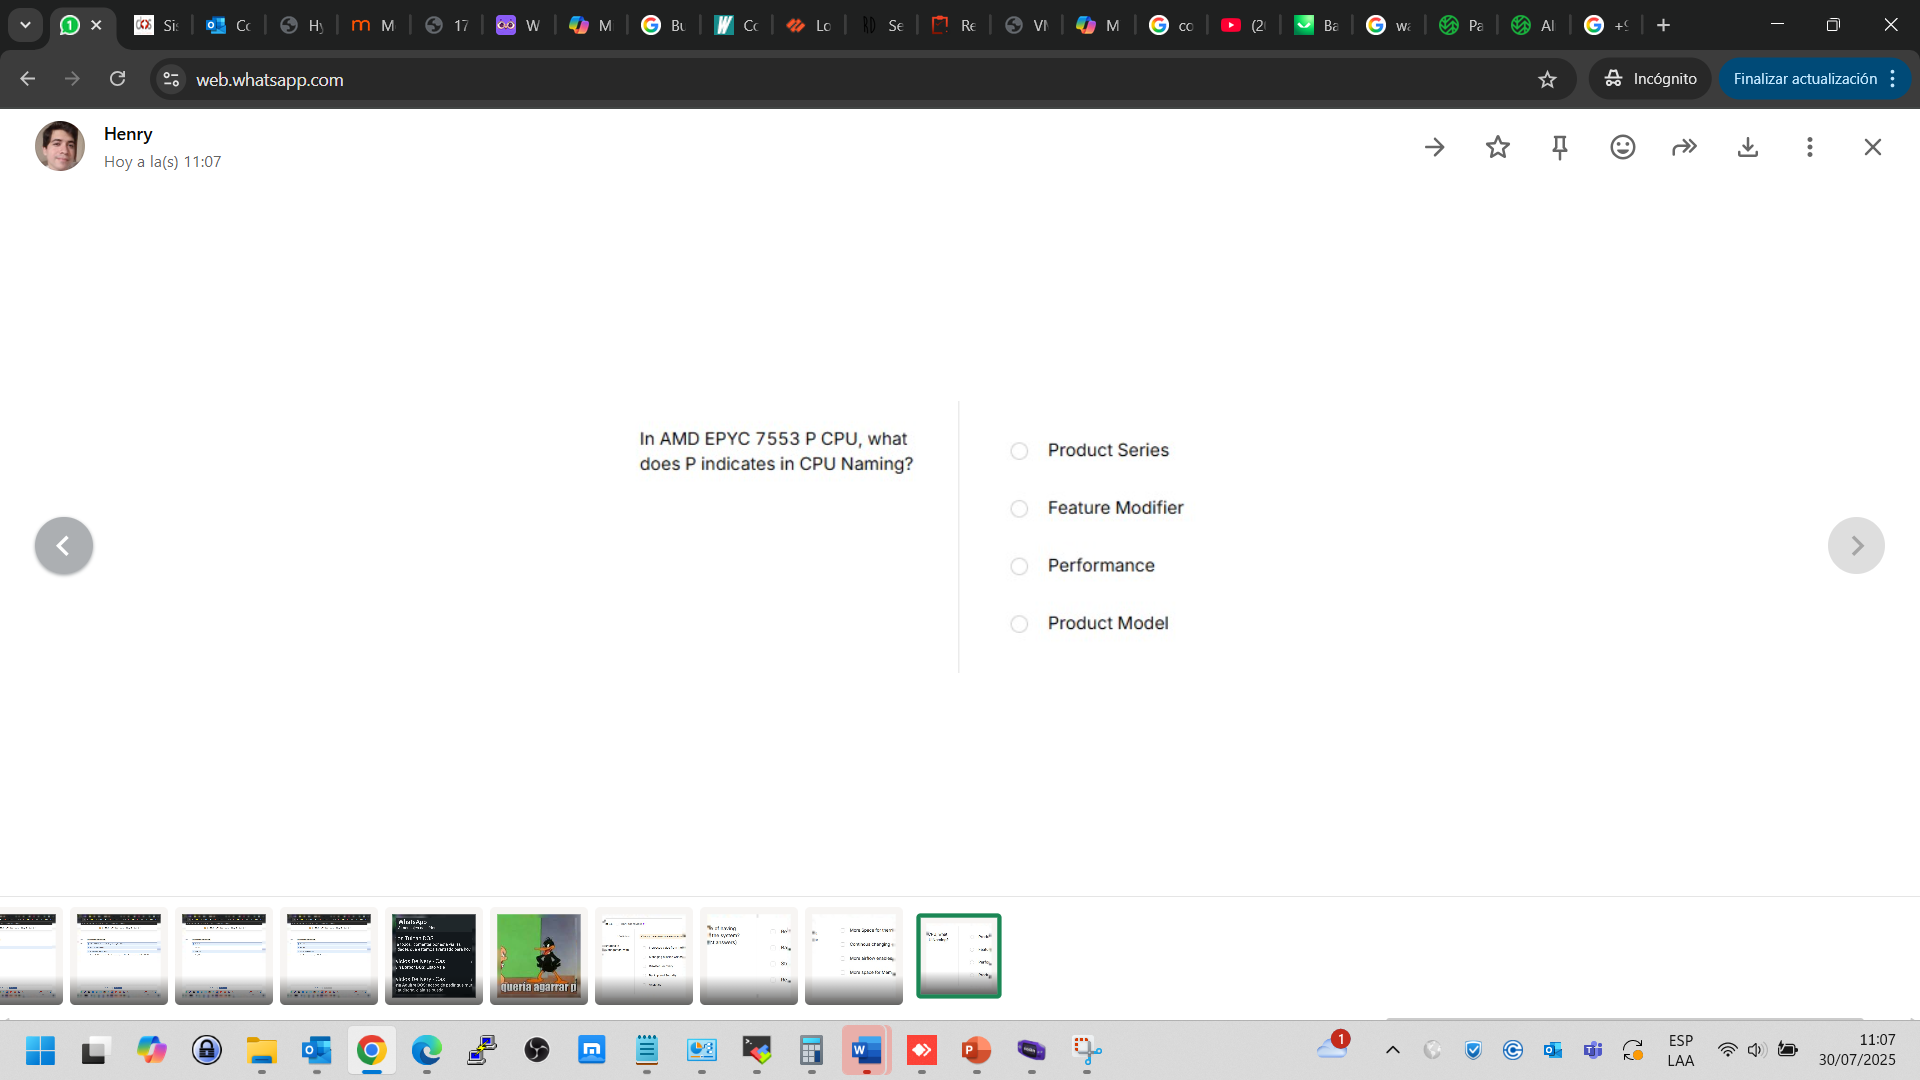Bookmark the page via address bar star
The width and height of the screenshot is (1920, 1080).
click(1548, 79)
